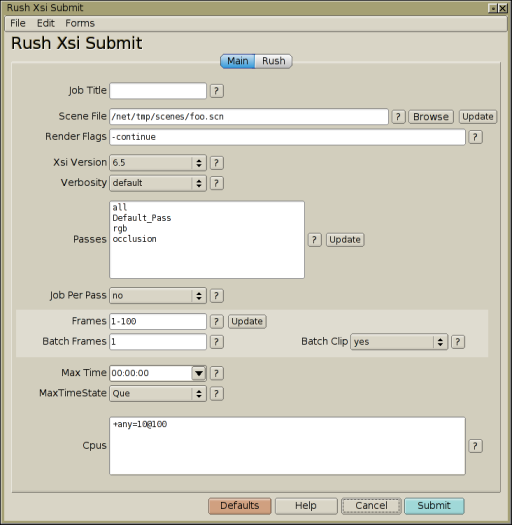512x525 pixels.
Task: Show help for the Cpus field
Action: coord(475,446)
